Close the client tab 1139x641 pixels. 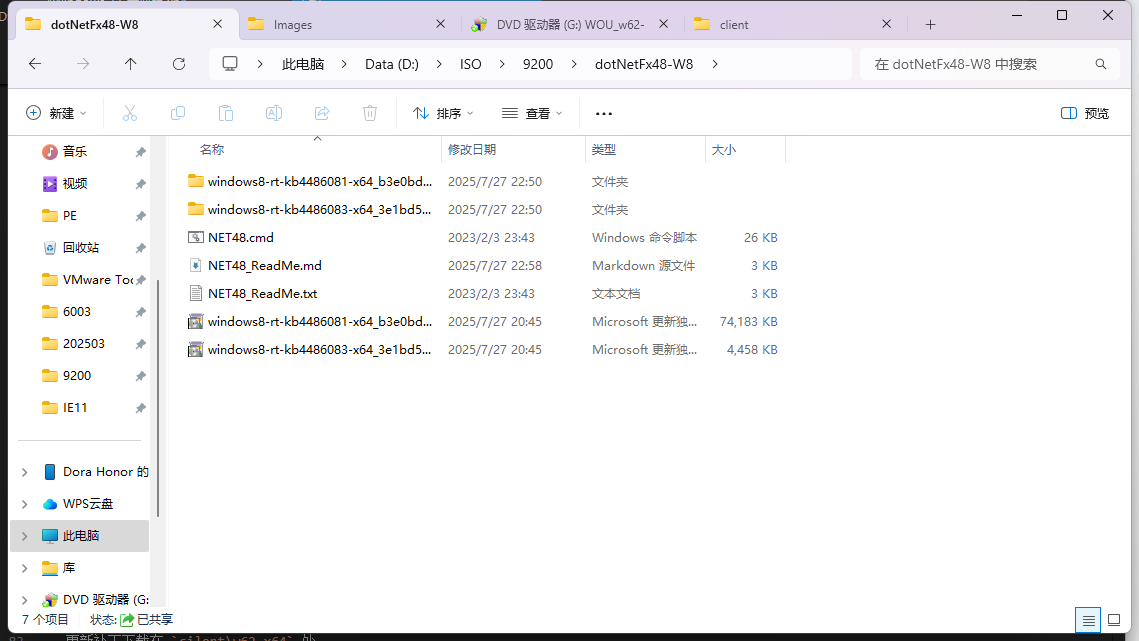click(886, 24)
